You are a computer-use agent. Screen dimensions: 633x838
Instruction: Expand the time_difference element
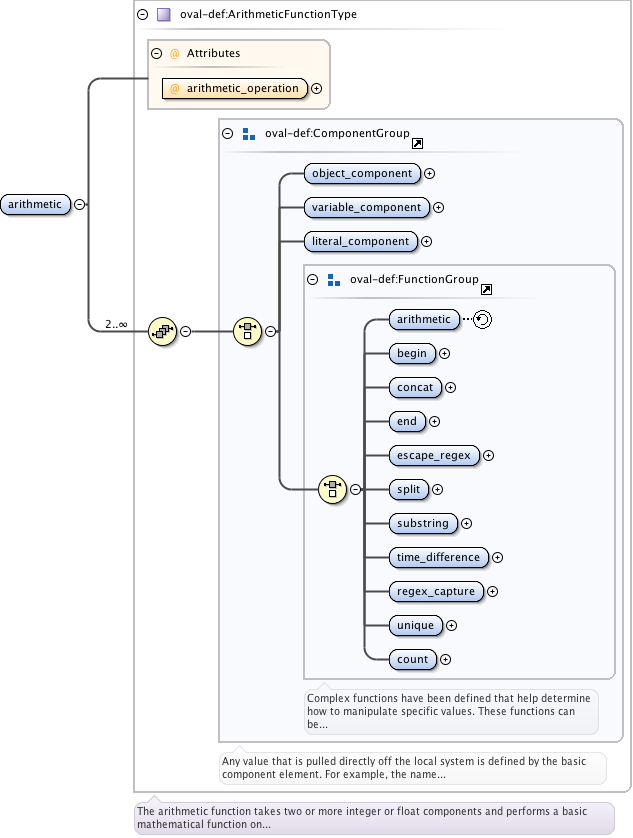pos(497,557)
